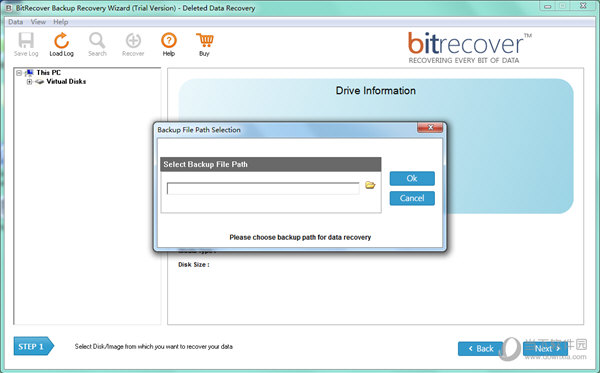Screen dimensions: 600x373
Task: Click the Virtual Disks drive icon
Action: coord(39,81)
